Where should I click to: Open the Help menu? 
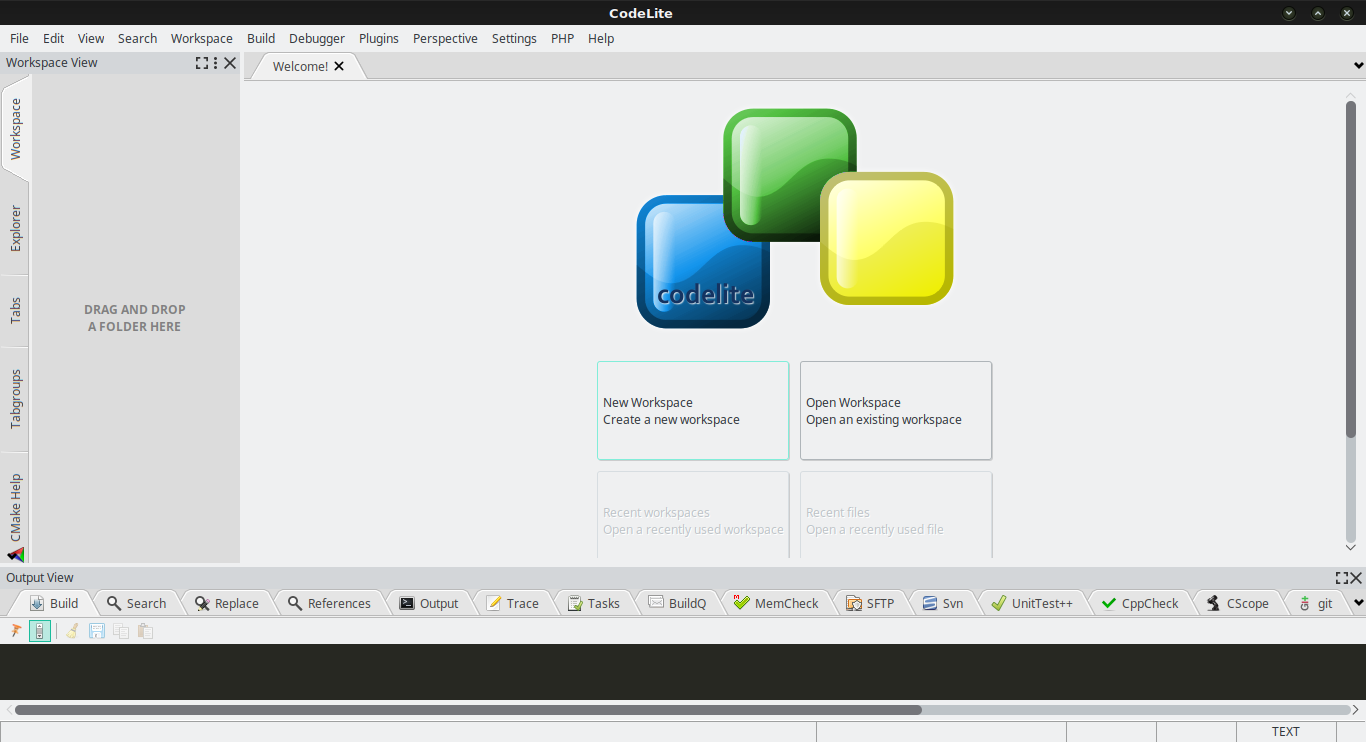(601, 38)
